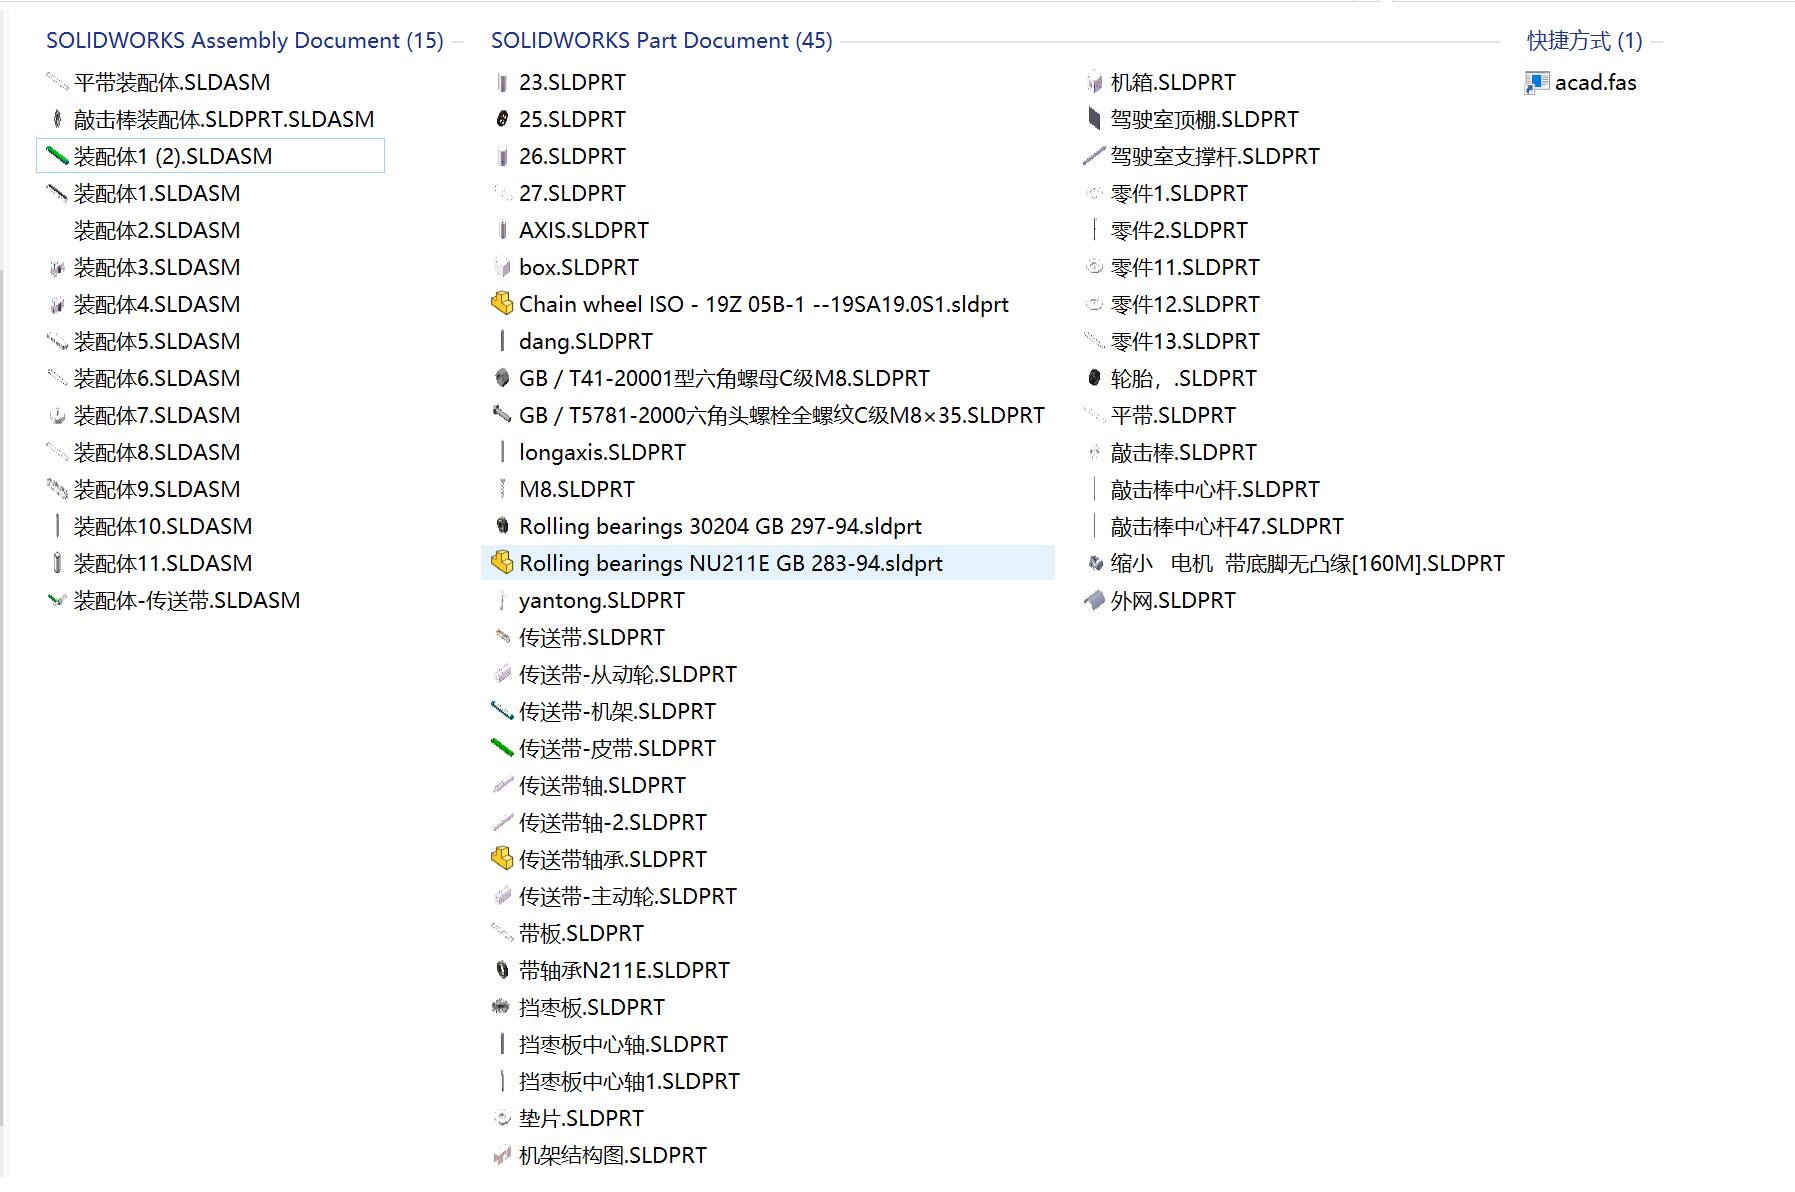Click the Rolling bearings 30204 file icon
1795x1192 pixels.
502,526
